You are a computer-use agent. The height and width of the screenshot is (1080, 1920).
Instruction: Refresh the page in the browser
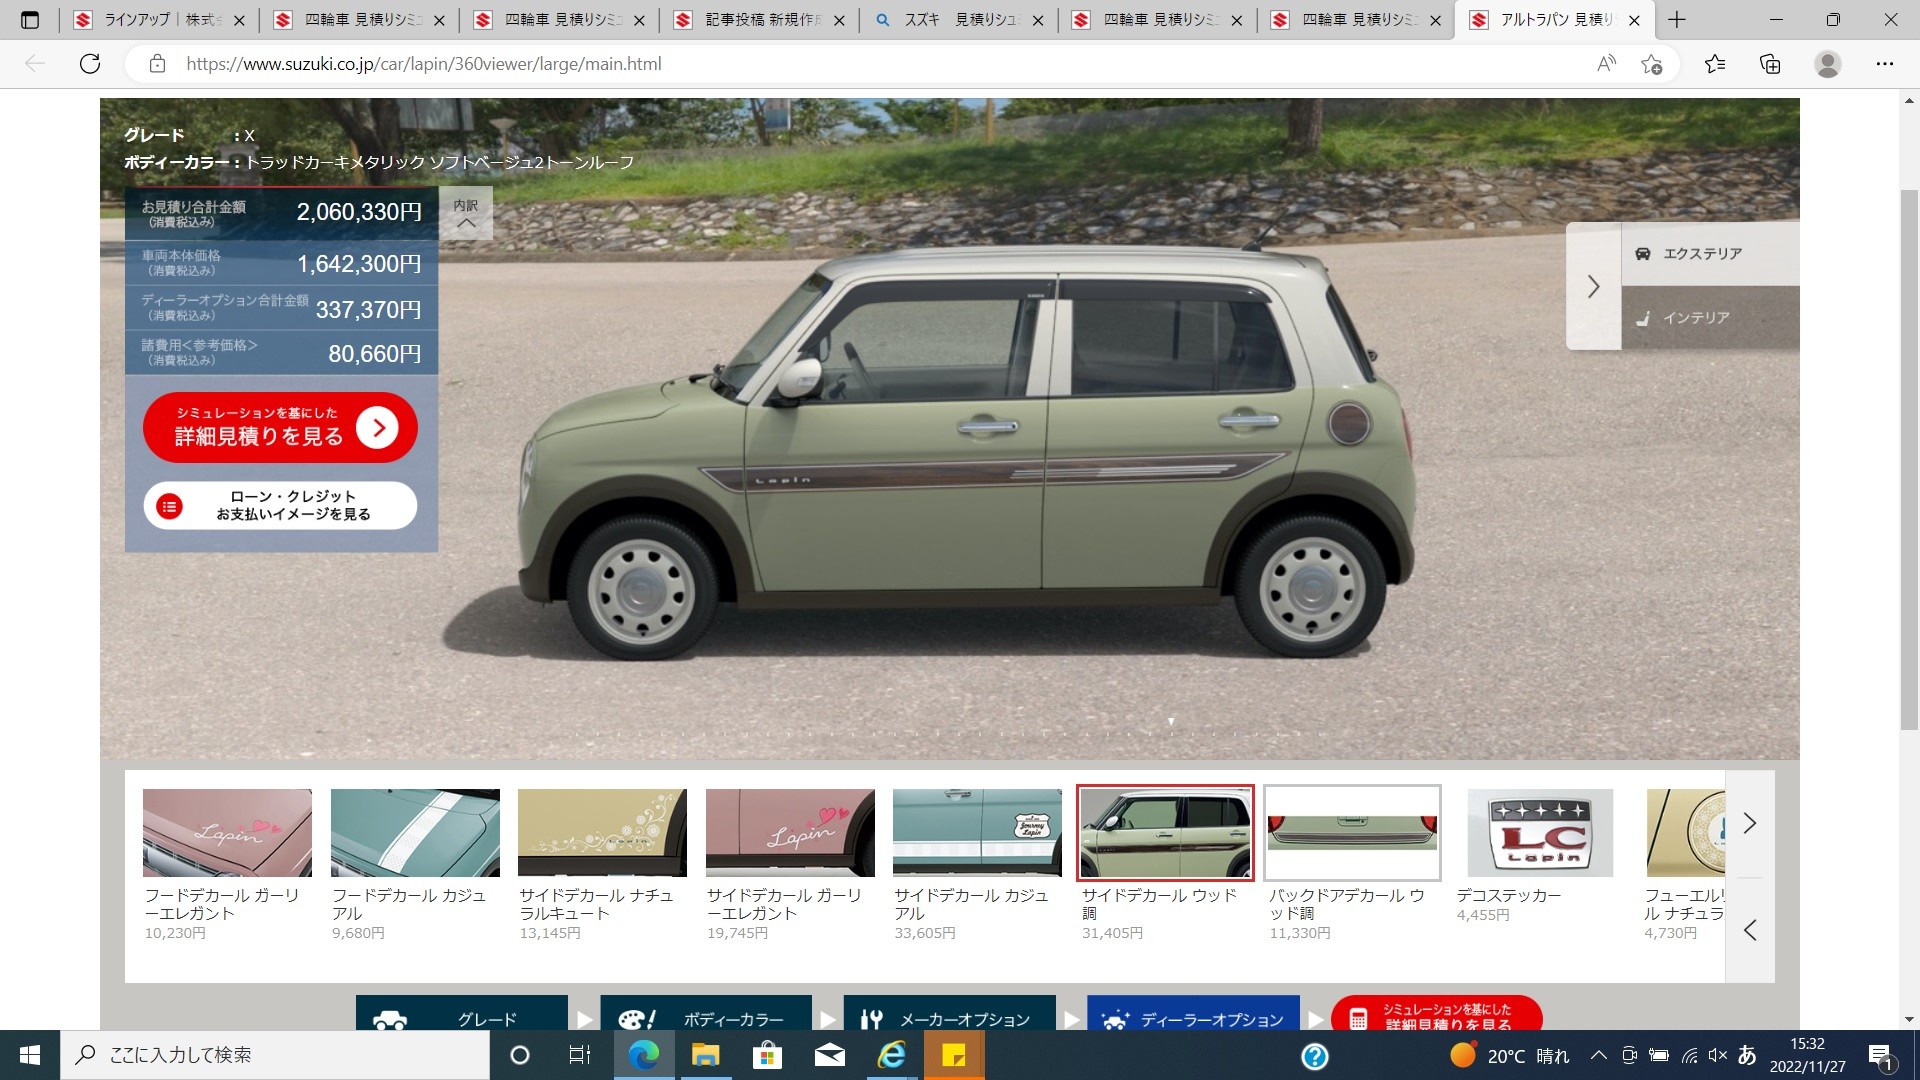tap(90, 64)
